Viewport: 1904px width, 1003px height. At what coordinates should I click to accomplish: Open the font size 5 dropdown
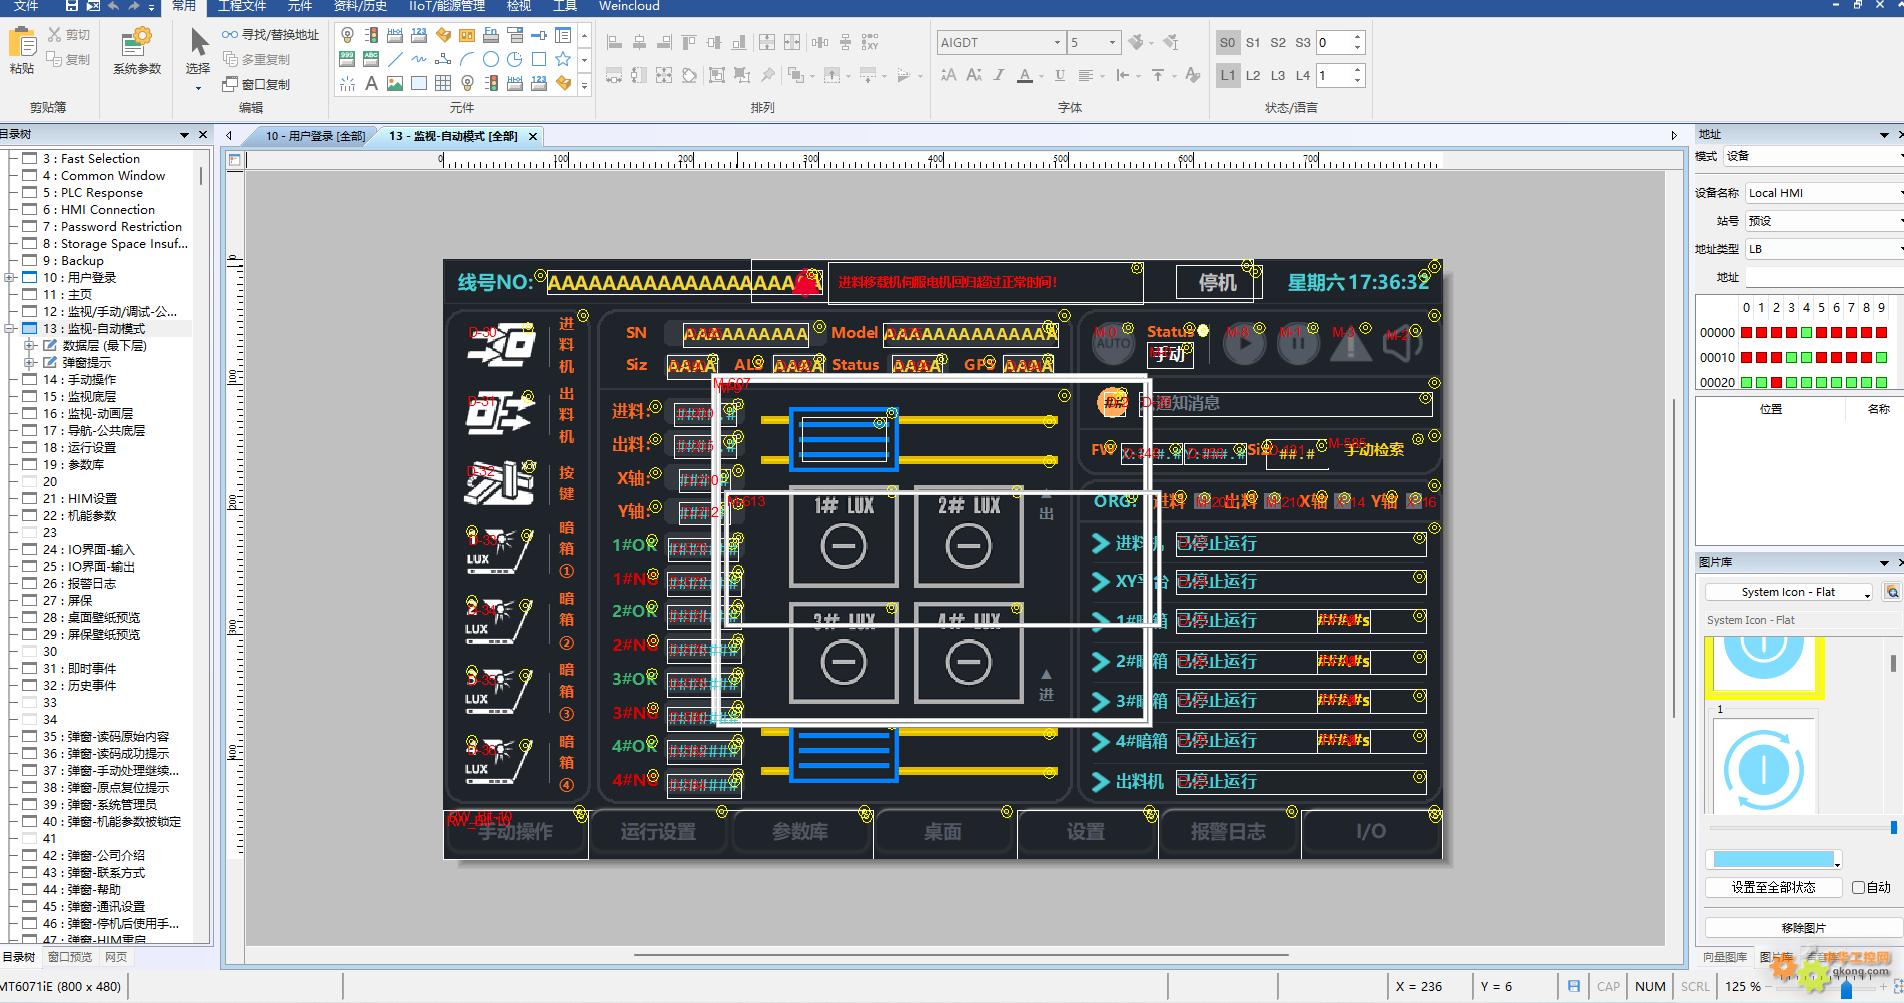1112,43
